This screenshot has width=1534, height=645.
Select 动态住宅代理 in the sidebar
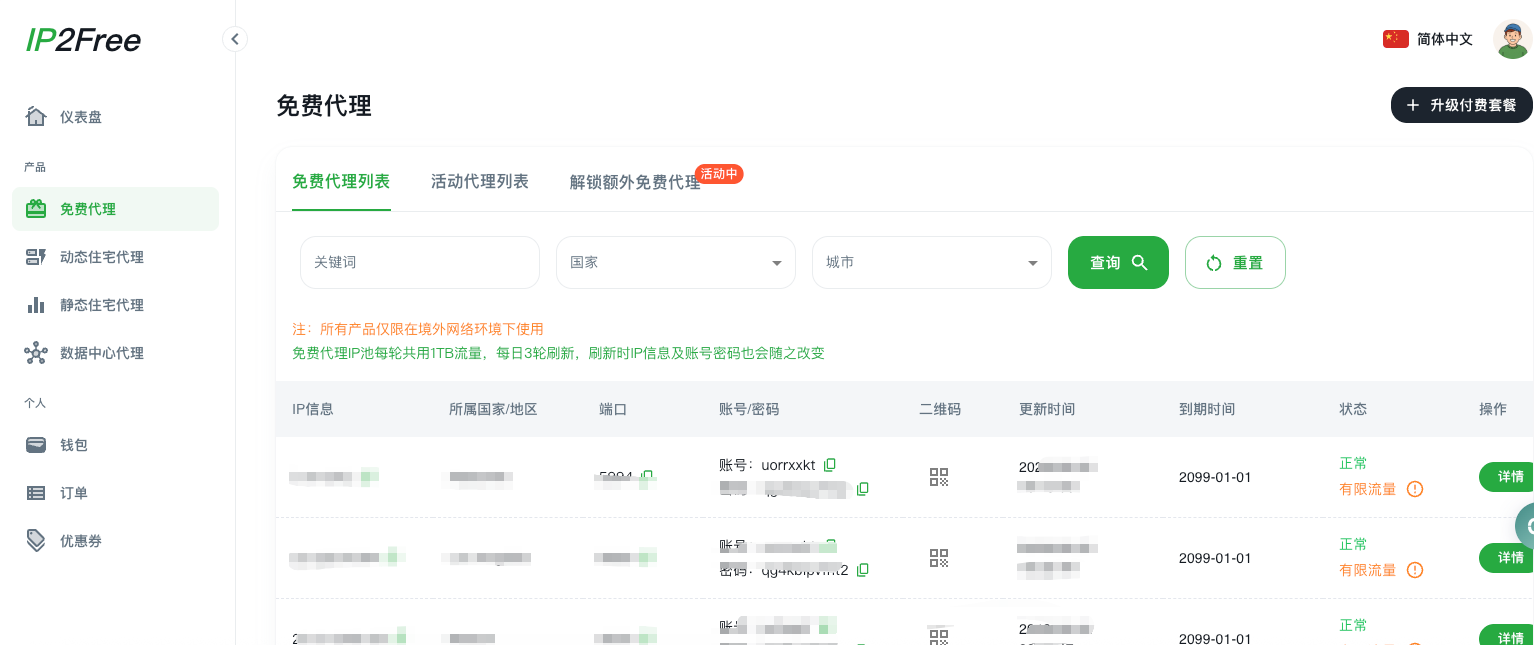(x=101, y=257)
